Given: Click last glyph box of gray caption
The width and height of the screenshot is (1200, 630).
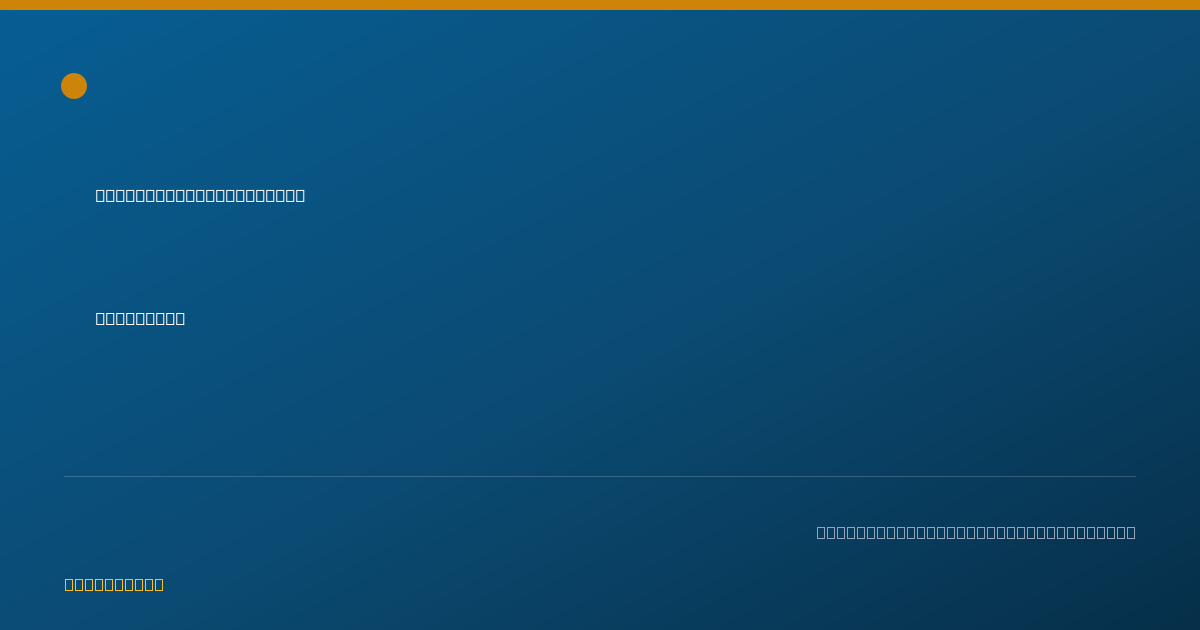Looking at the screenshot, I should [1131, 532].
